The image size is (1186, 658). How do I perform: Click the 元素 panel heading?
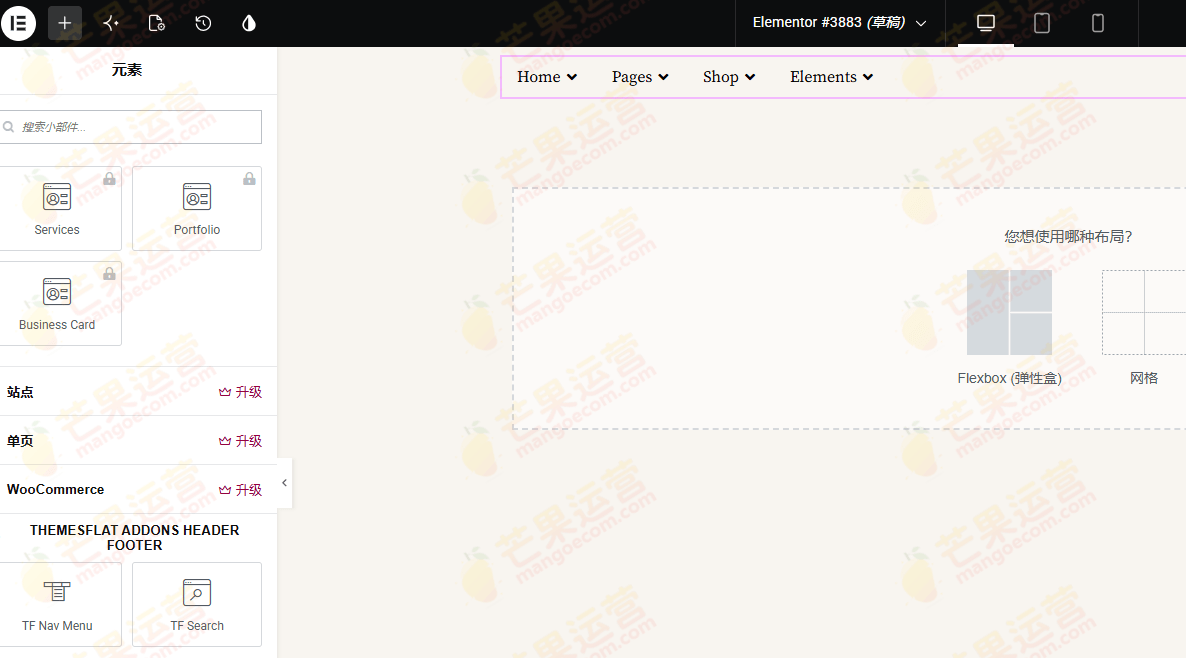pos(127,70)
